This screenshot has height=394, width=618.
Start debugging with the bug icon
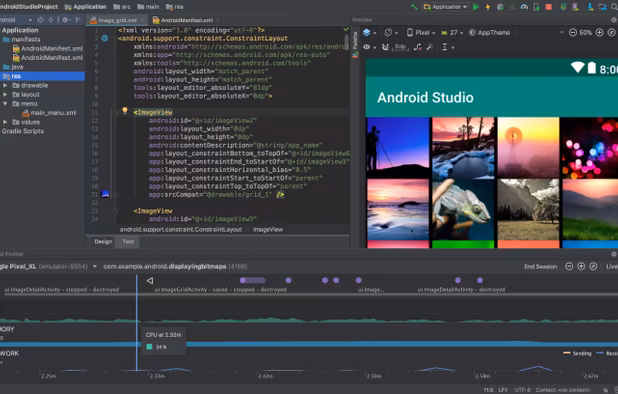[x=500, y=7]
